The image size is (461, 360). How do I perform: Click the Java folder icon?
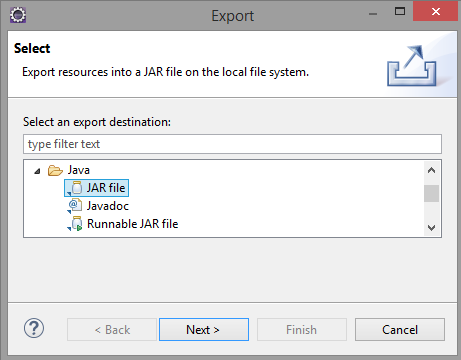55,170
